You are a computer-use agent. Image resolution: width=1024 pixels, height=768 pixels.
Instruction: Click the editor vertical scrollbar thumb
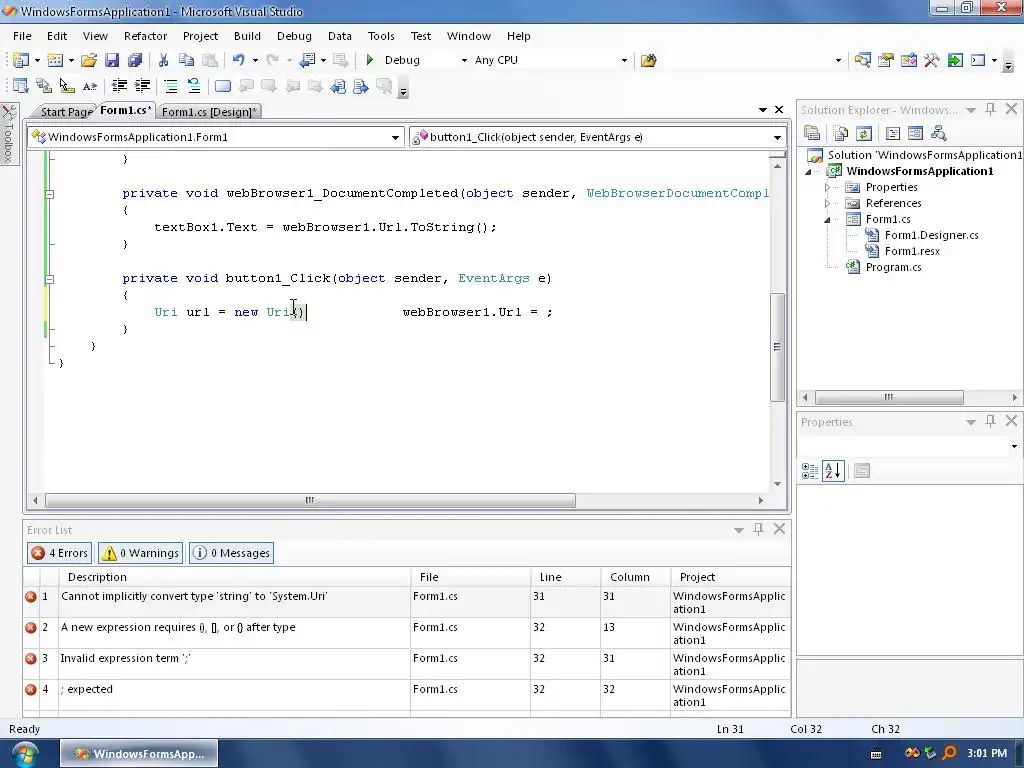pos(777,347)
